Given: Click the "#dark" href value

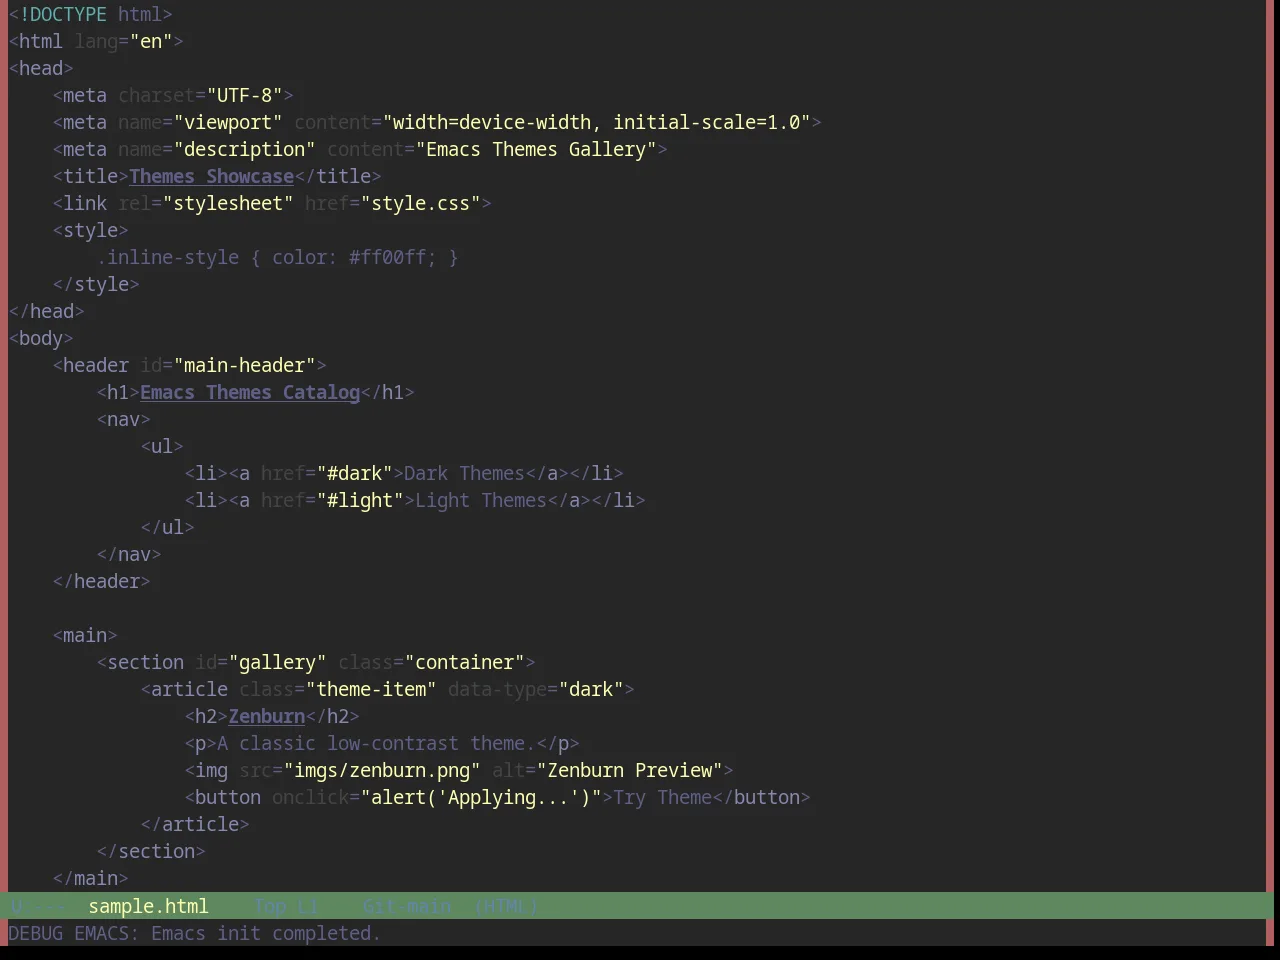Looking at the screenshot, I should pos(354,473).
